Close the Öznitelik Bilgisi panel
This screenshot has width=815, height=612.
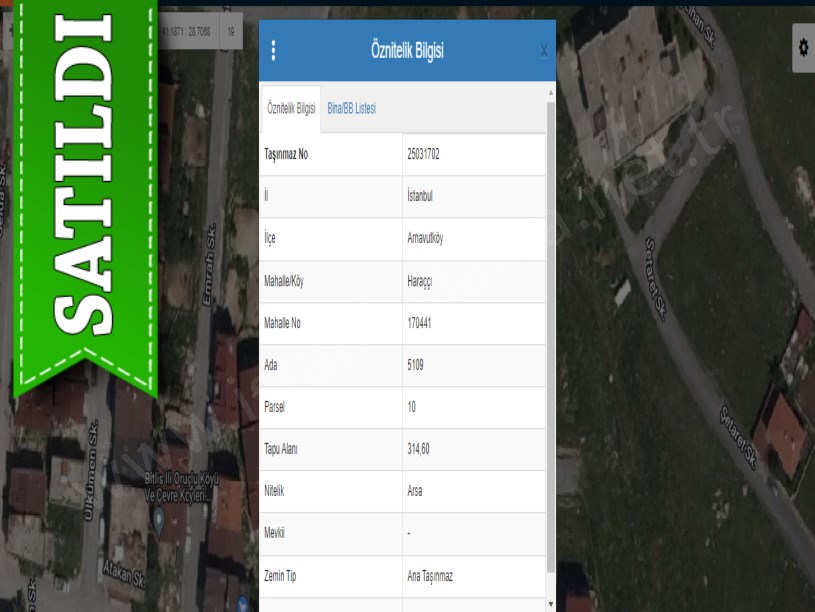tap(543, 51)
